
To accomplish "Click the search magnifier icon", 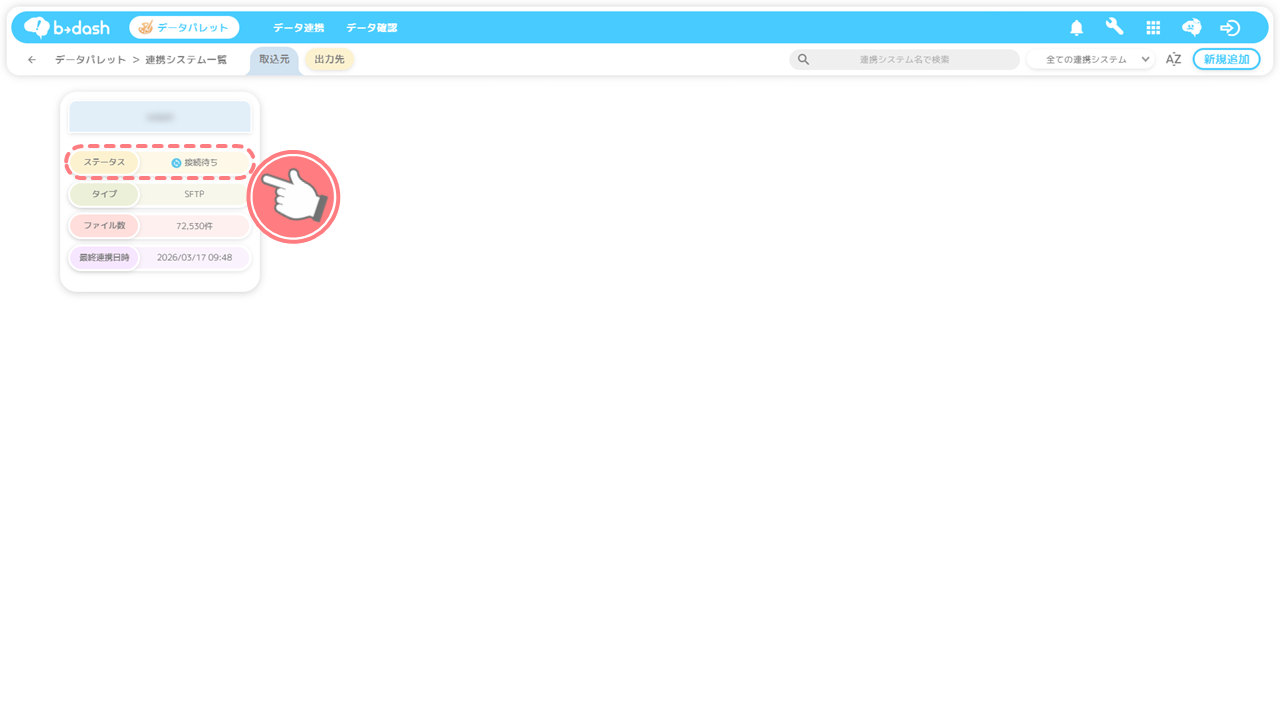I will point(803,60).
